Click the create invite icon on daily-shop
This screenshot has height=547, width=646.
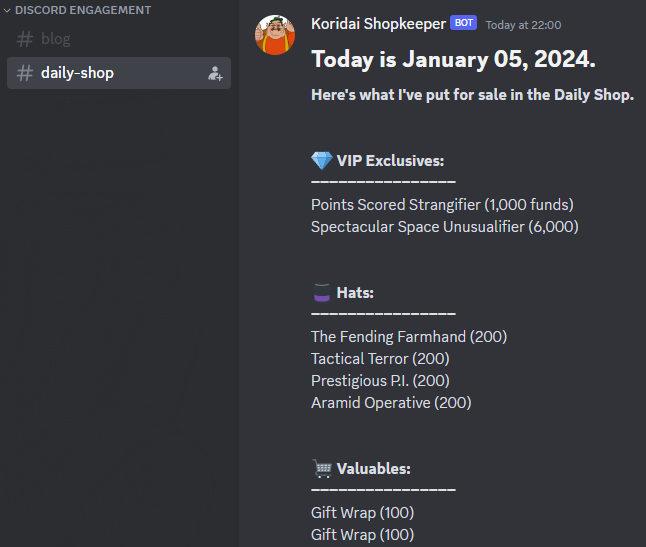coord(214,73)
